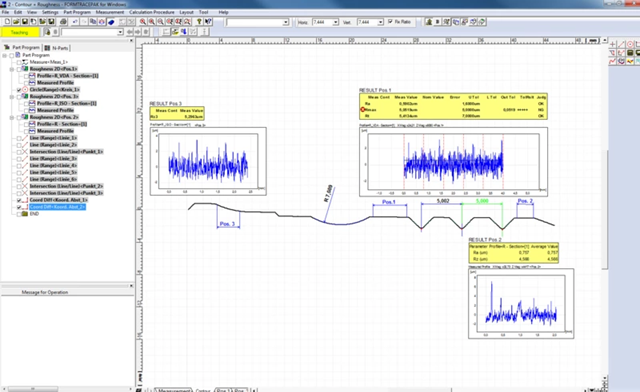Switch to the N-Parts tab
This screenshot has height=392, width=640.
[x=57, y=48]
